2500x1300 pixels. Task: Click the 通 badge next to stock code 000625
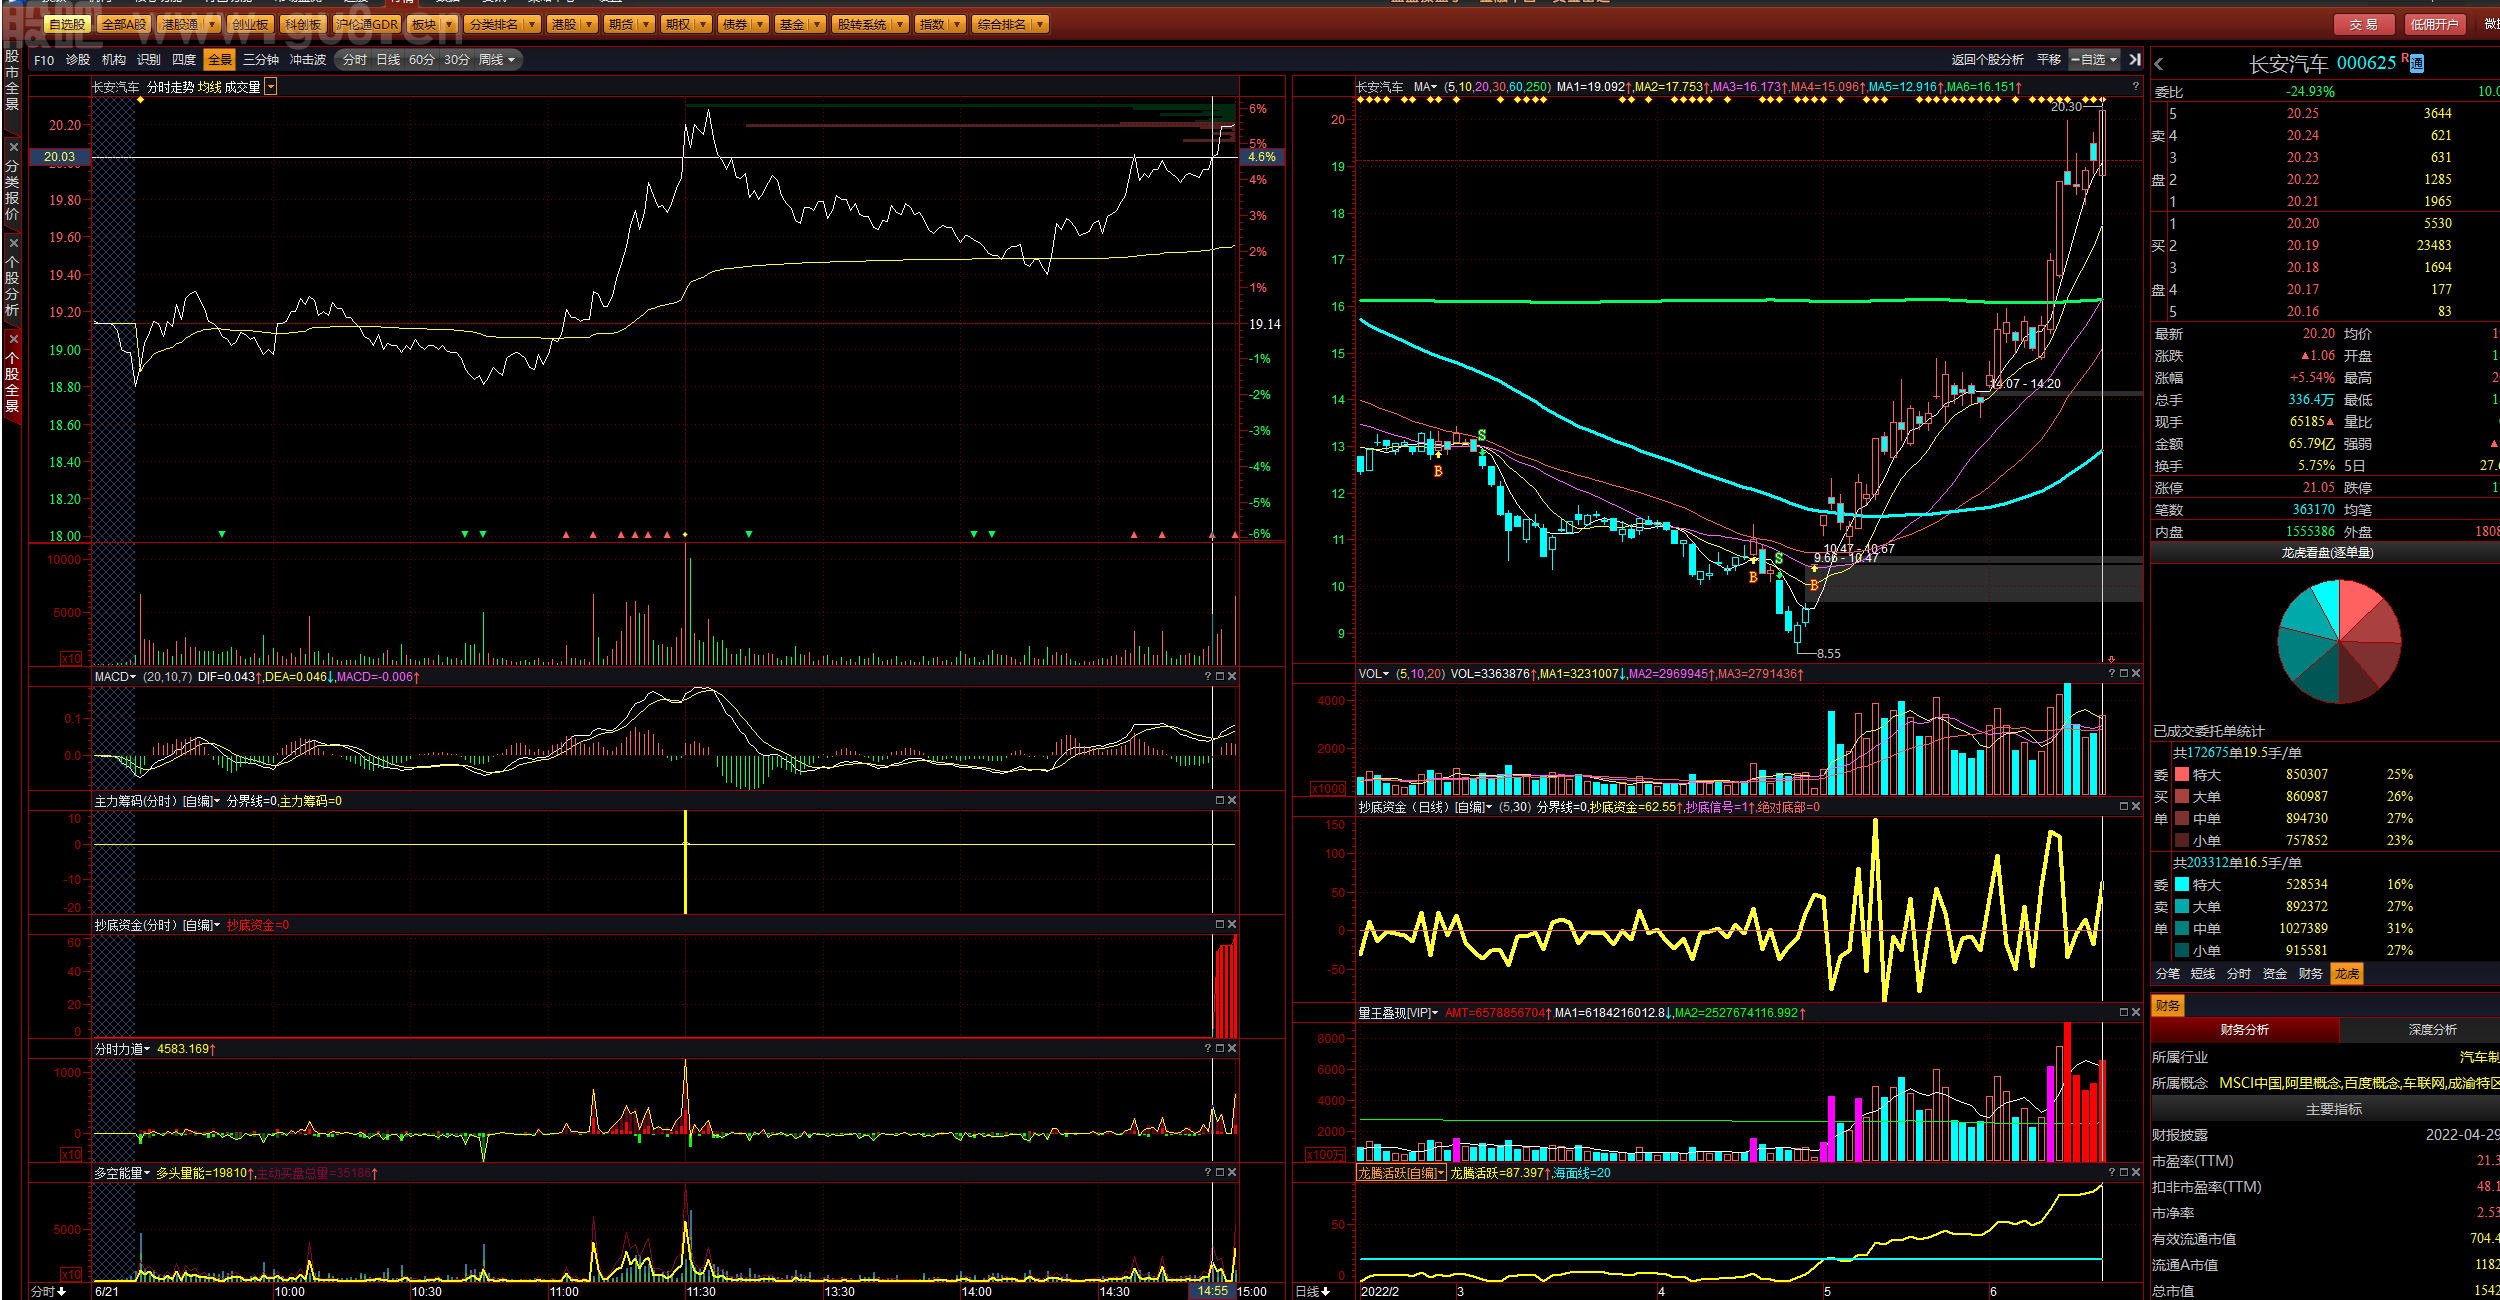[2417, 64]
